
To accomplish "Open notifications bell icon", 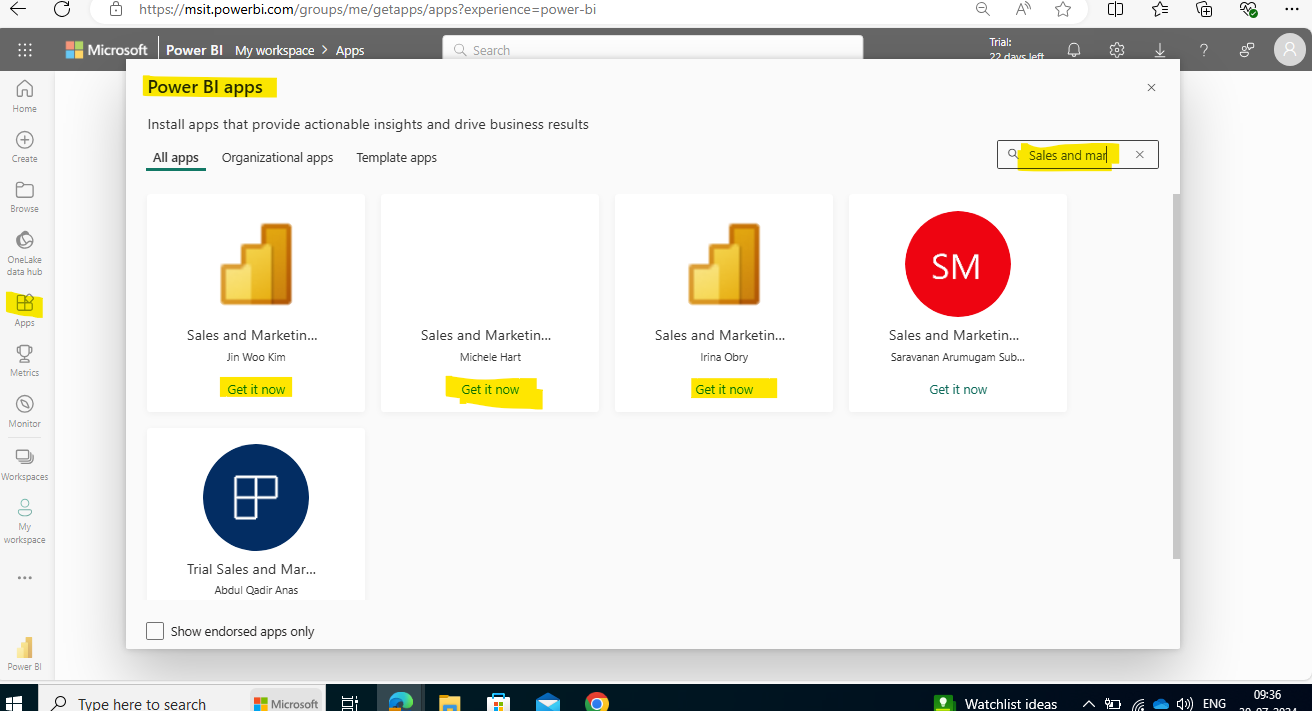I will (1074, 50).
